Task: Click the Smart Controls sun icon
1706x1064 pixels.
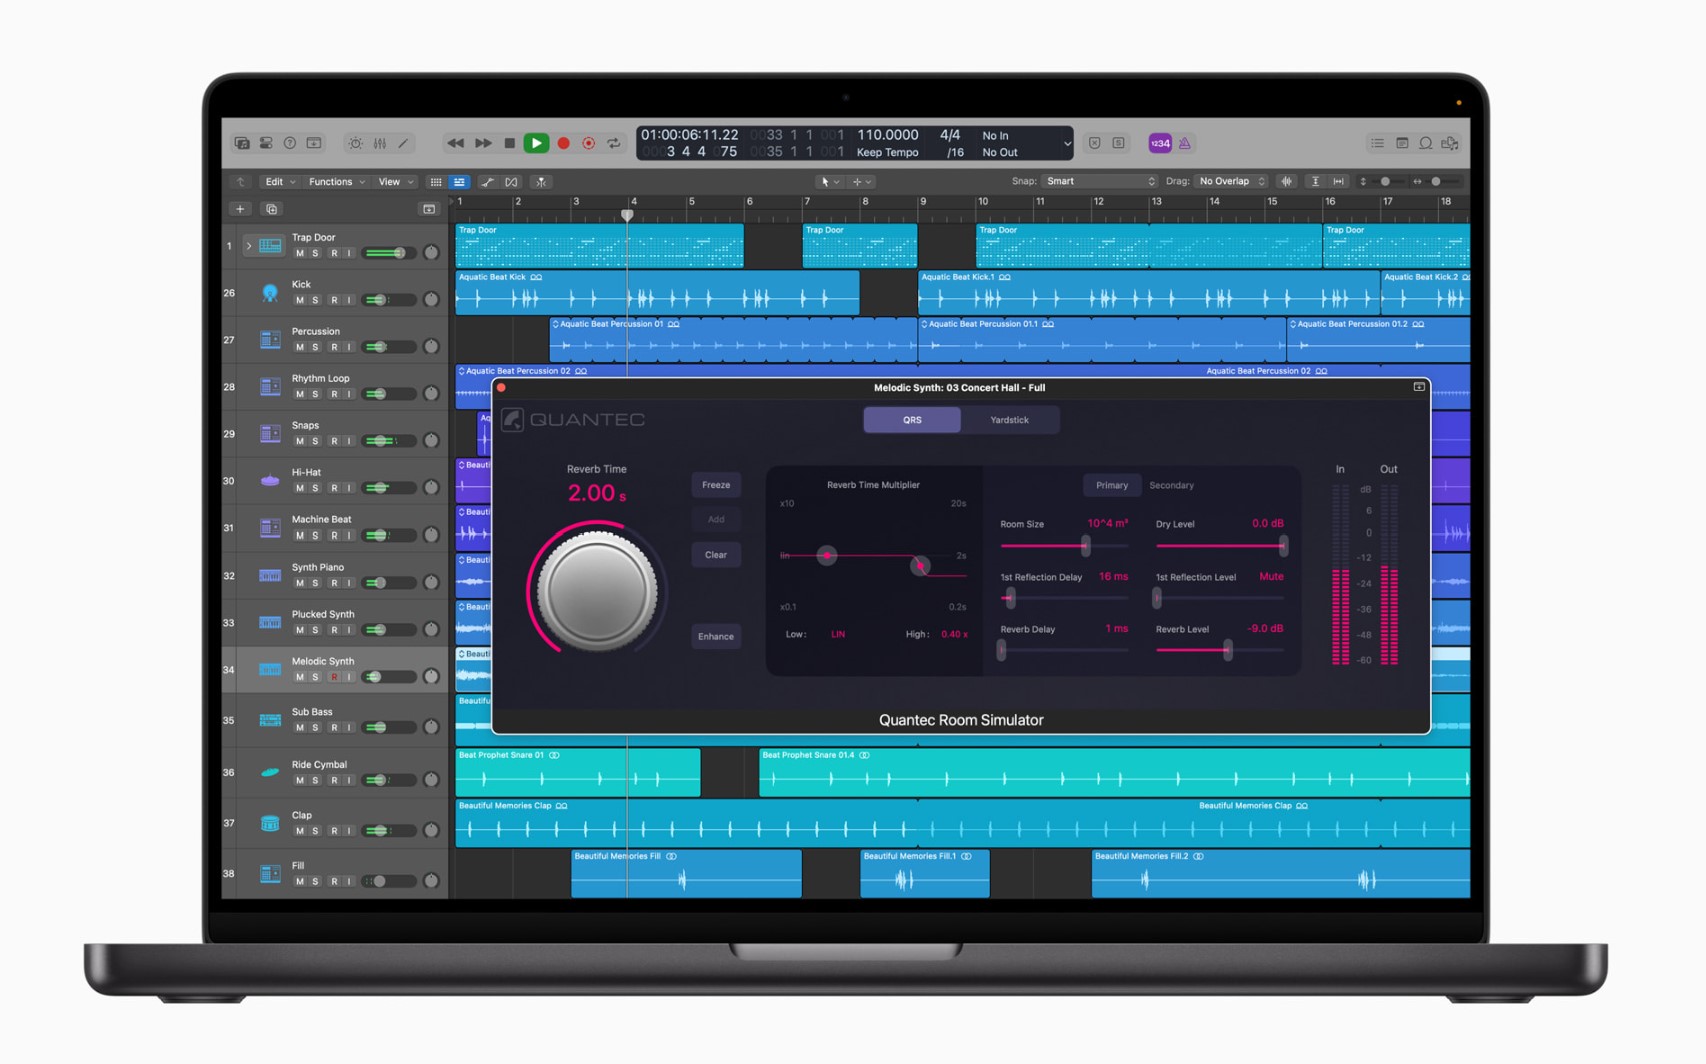Action: (355, 143)
